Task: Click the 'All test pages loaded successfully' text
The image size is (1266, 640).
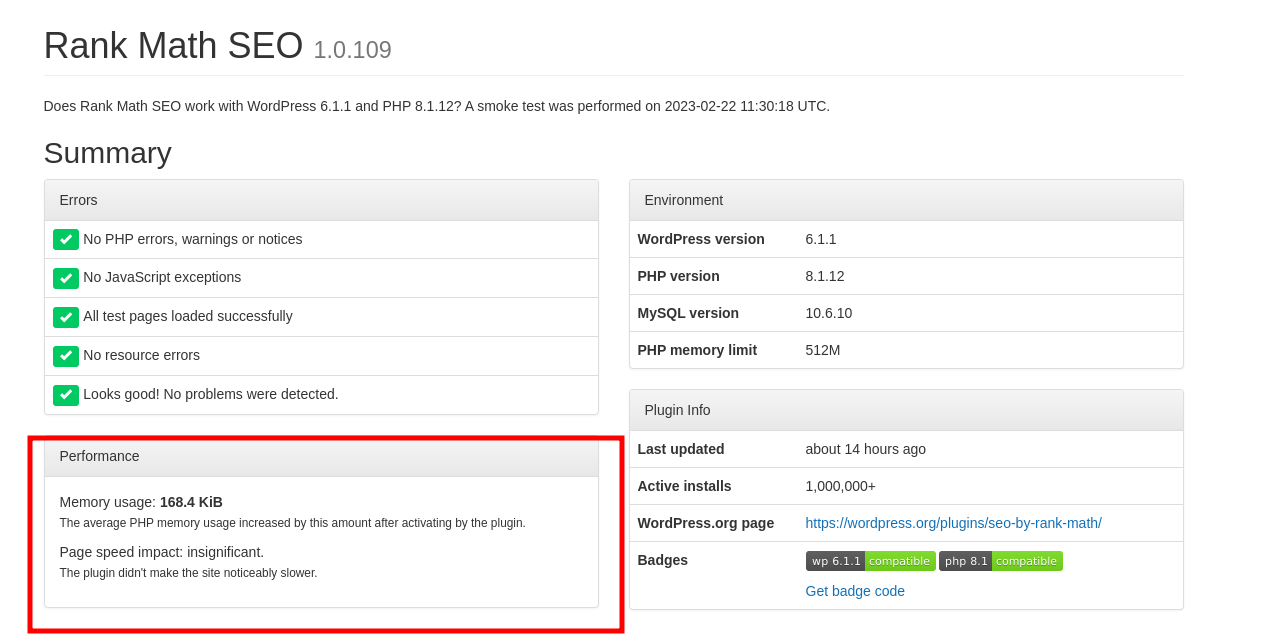Action: (x=188, y=316)
